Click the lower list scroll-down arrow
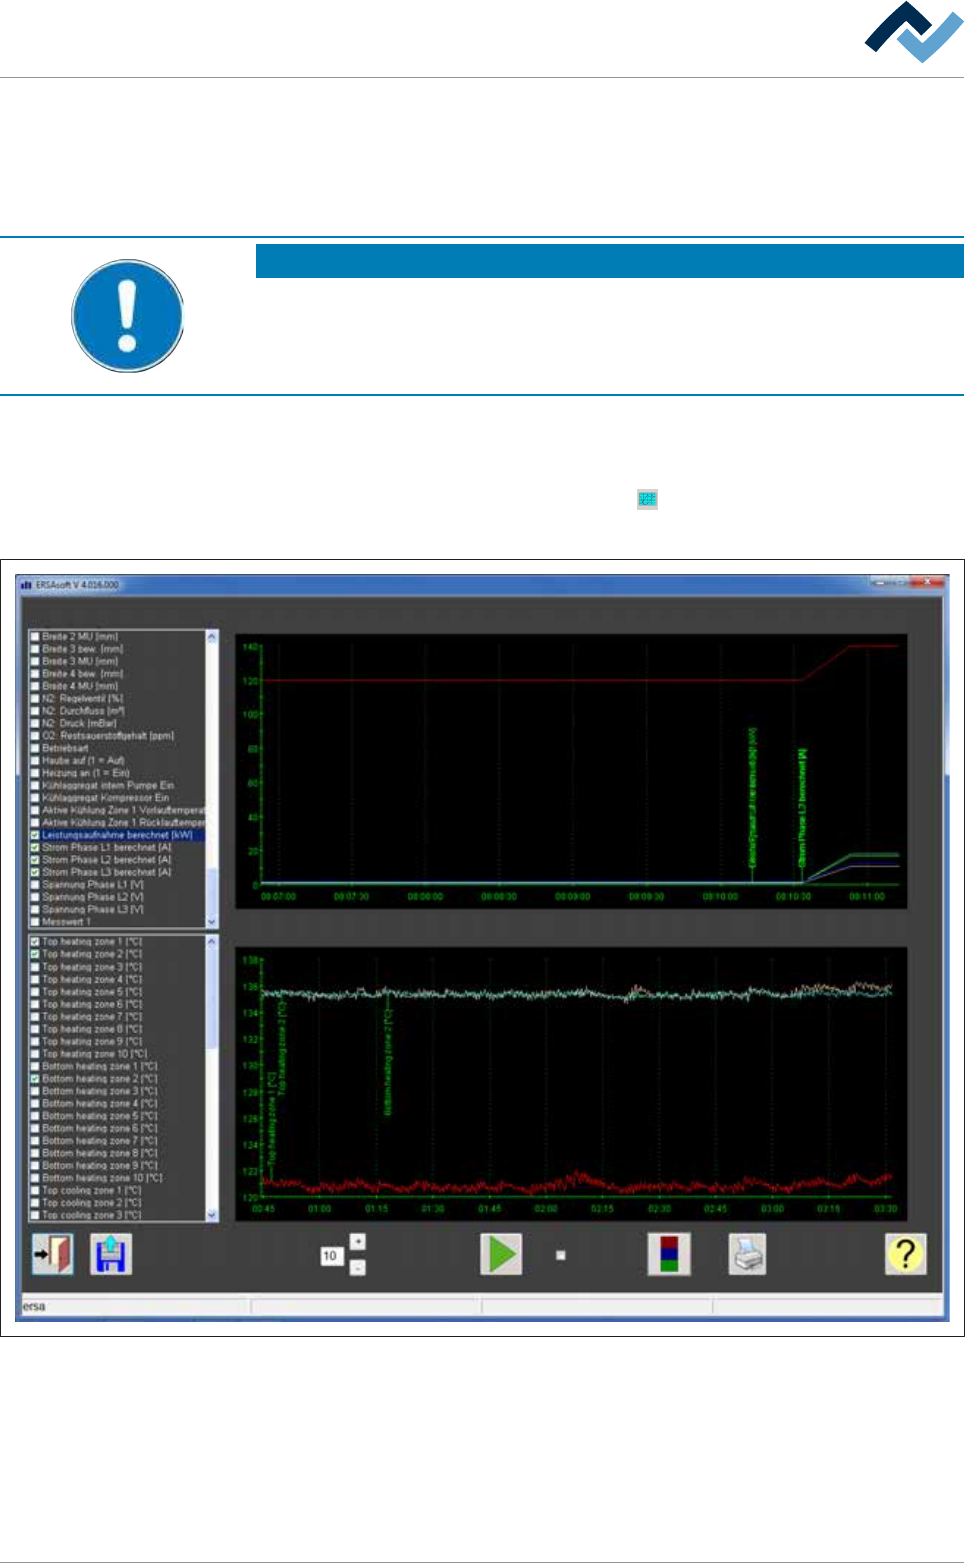965x1563 pixels. point(211,1215)
